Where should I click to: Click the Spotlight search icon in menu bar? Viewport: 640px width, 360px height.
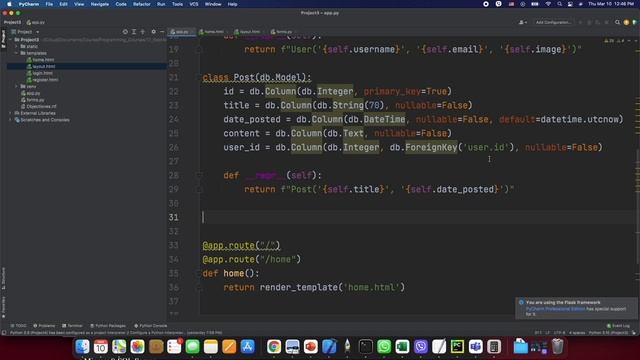pos(560,4)
